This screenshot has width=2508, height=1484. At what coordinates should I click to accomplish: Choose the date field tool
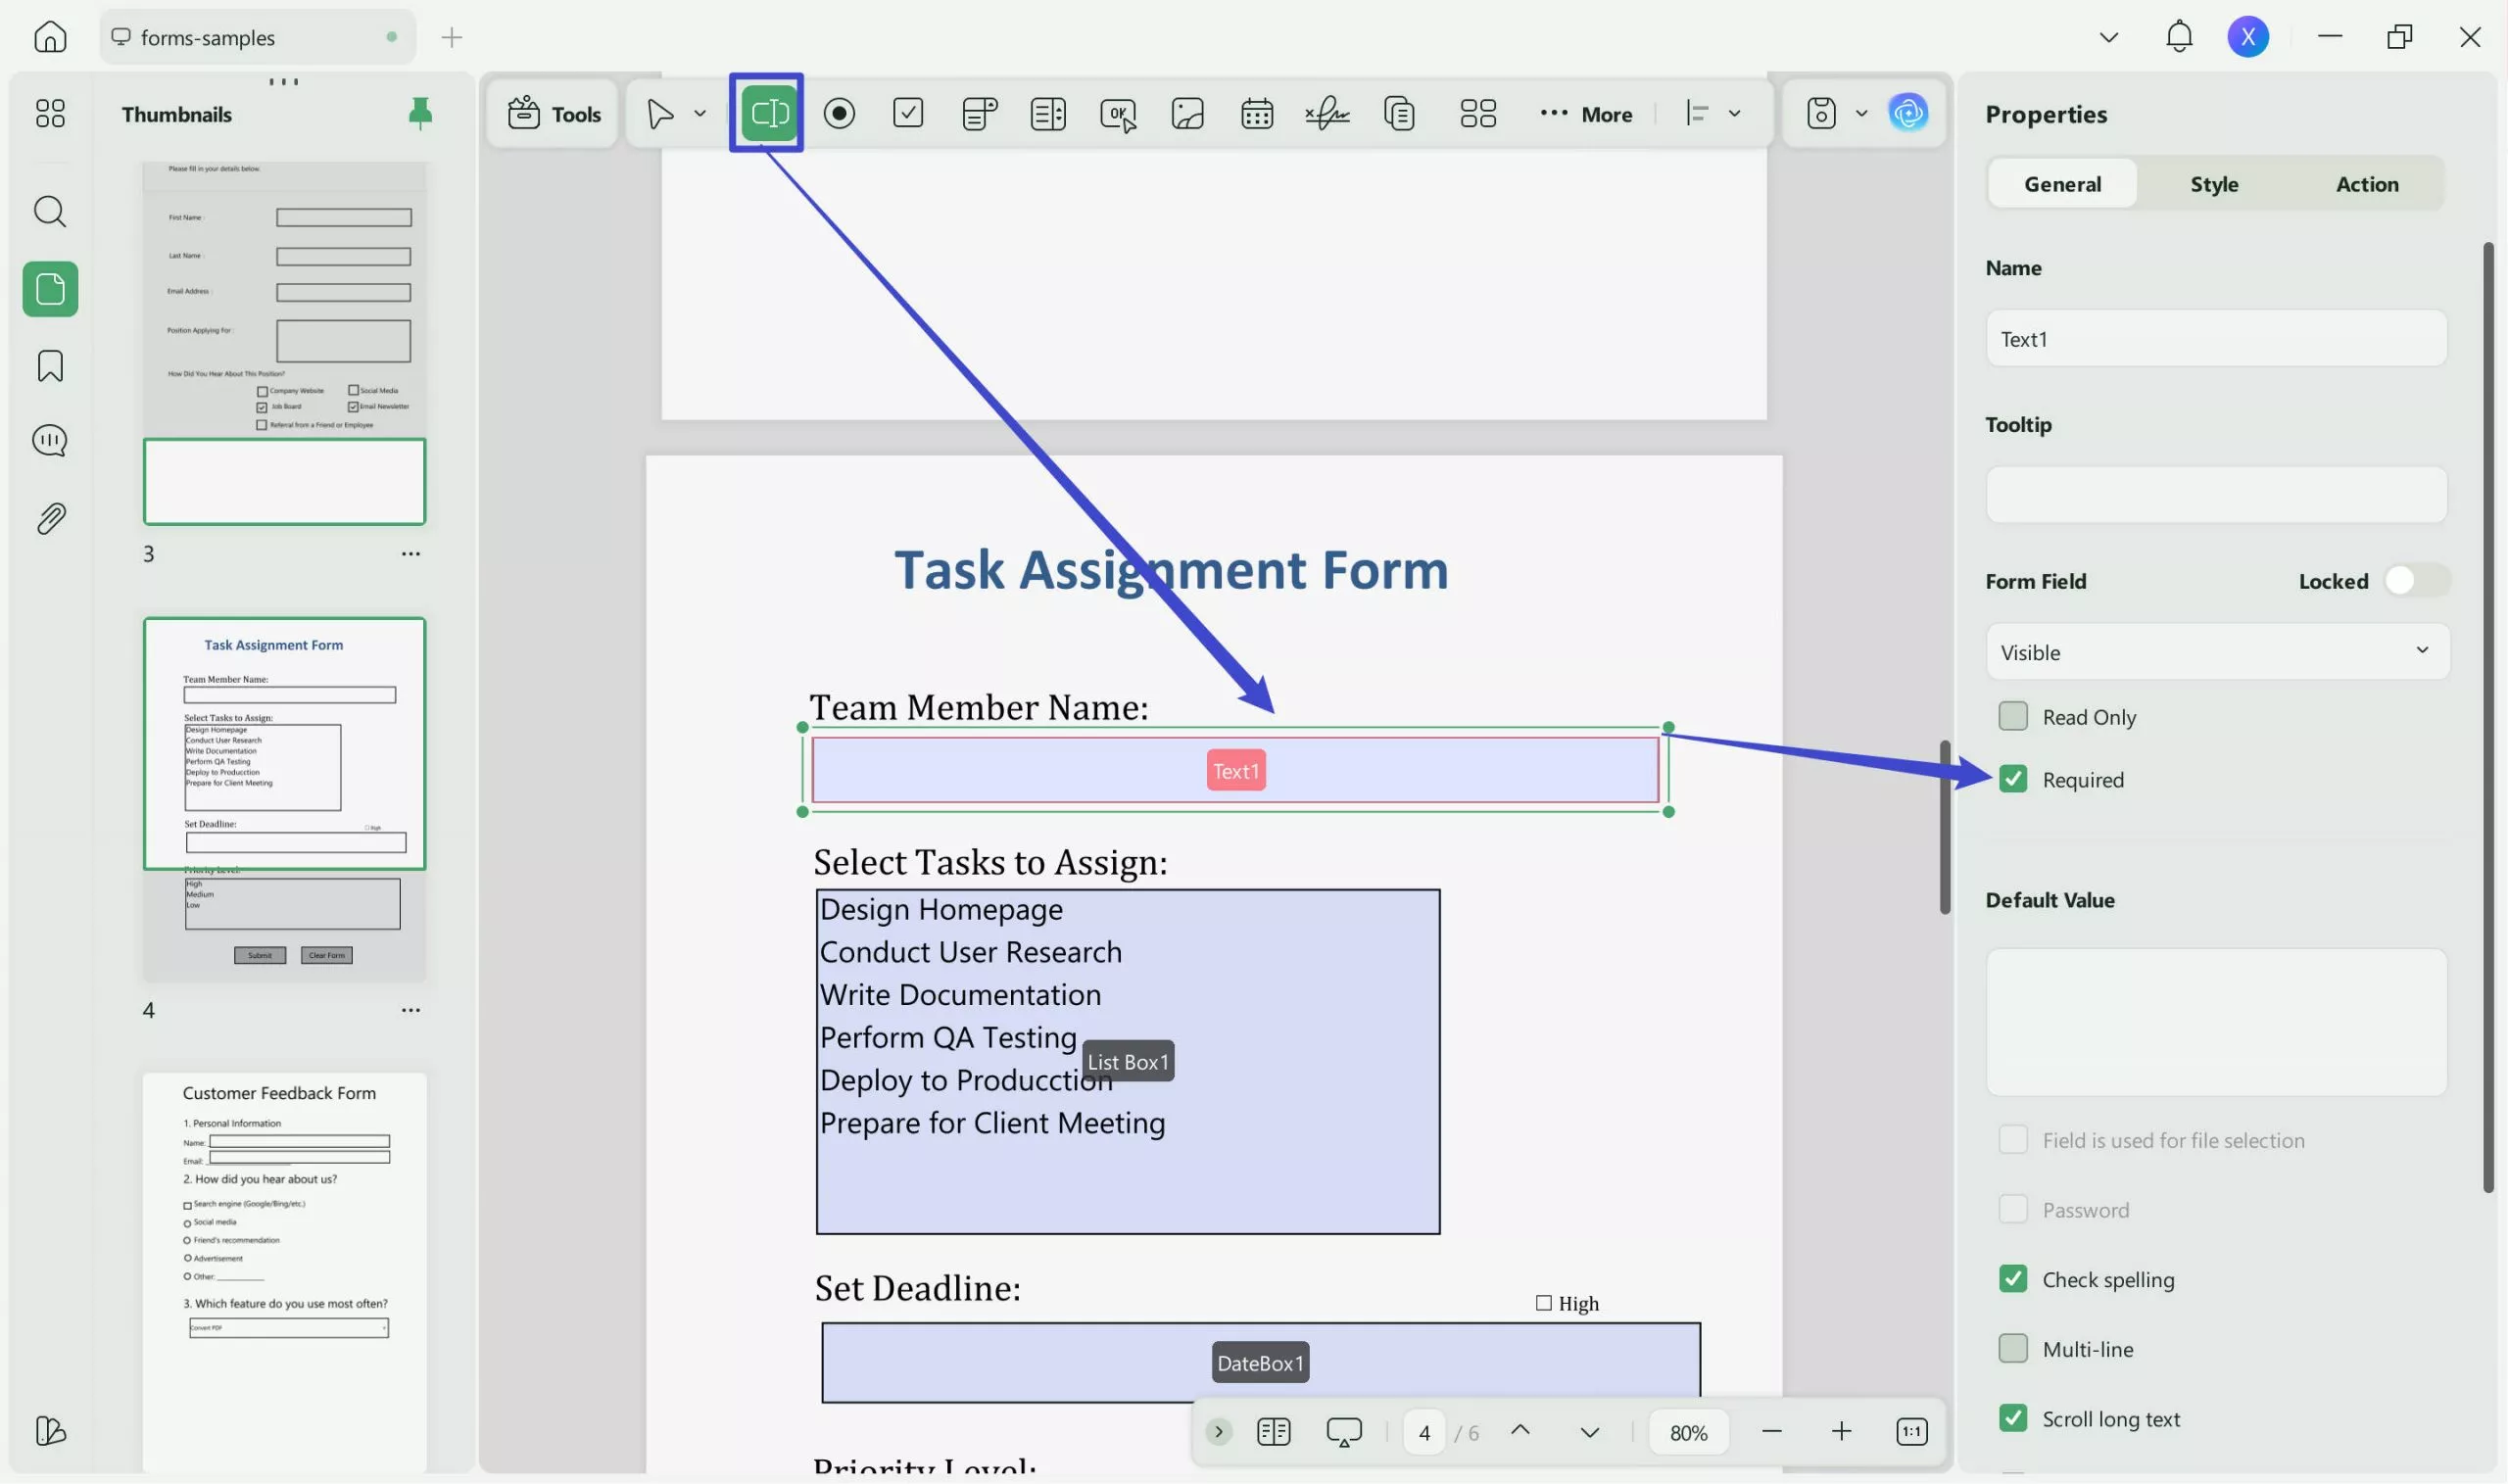point(1256,114)
